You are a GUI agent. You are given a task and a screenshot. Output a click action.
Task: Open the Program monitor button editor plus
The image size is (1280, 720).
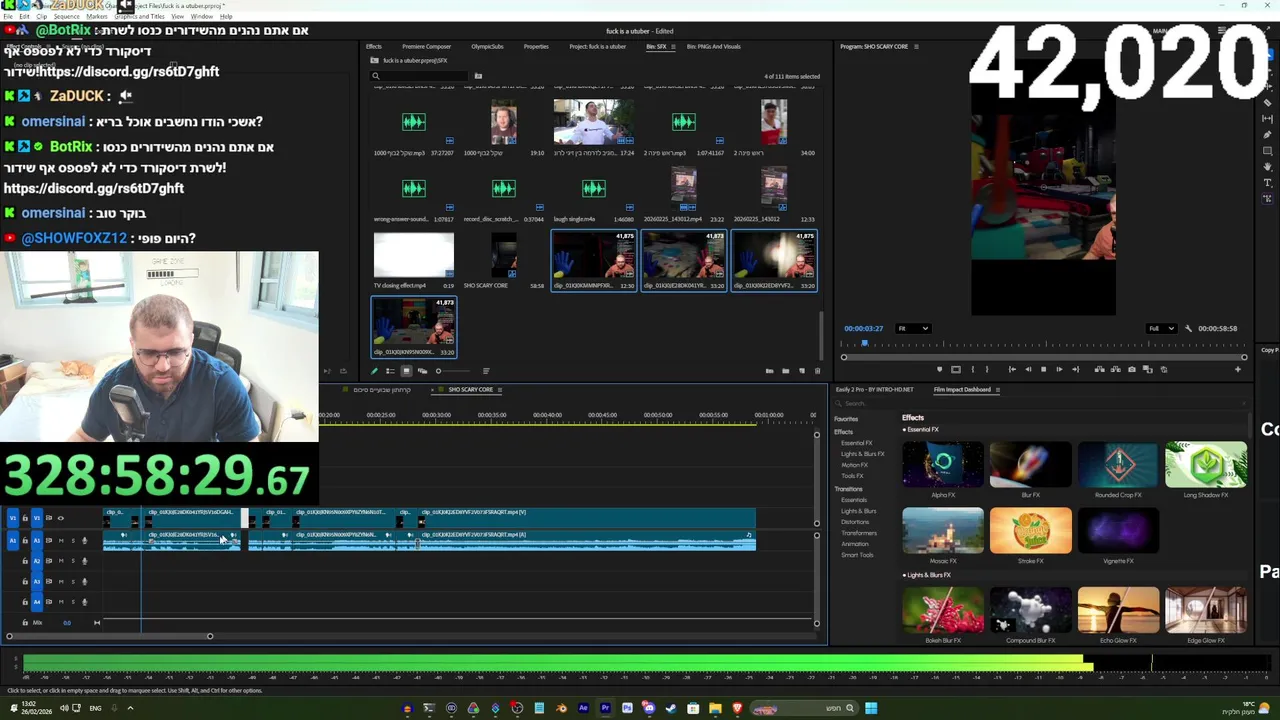1238,370
